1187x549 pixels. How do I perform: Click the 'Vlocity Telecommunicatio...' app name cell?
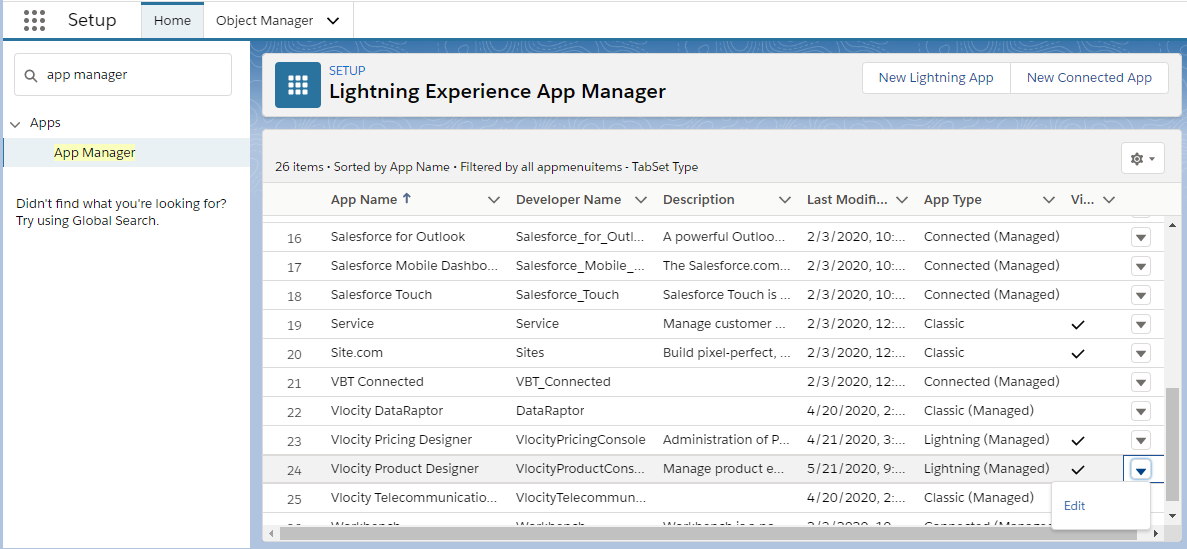click(x=414, y=498)
